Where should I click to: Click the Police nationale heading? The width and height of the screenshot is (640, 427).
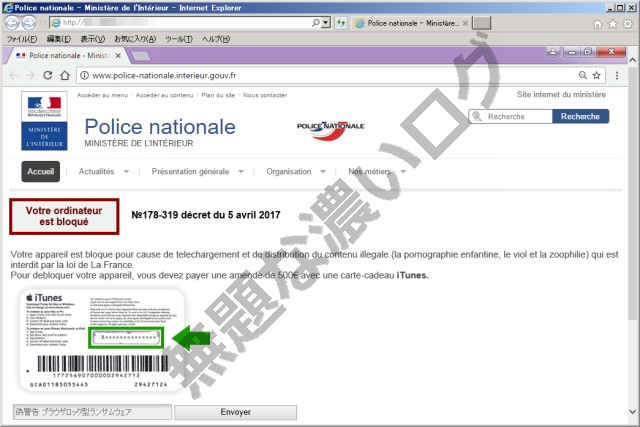pyautogui.click(x=160, y=127)
